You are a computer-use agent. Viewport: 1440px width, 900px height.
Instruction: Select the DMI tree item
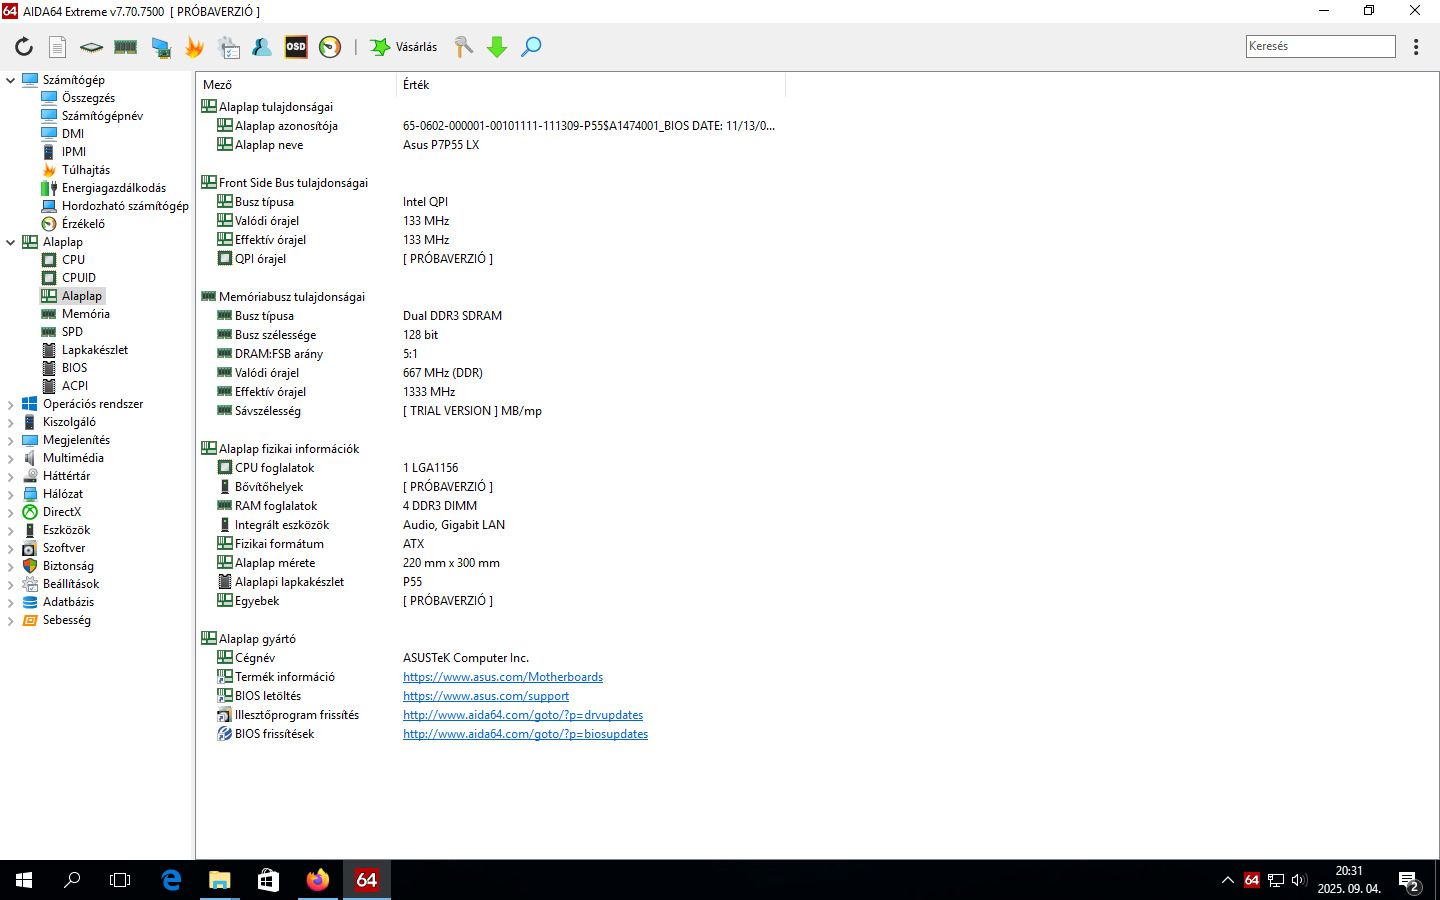pos(73,134)
